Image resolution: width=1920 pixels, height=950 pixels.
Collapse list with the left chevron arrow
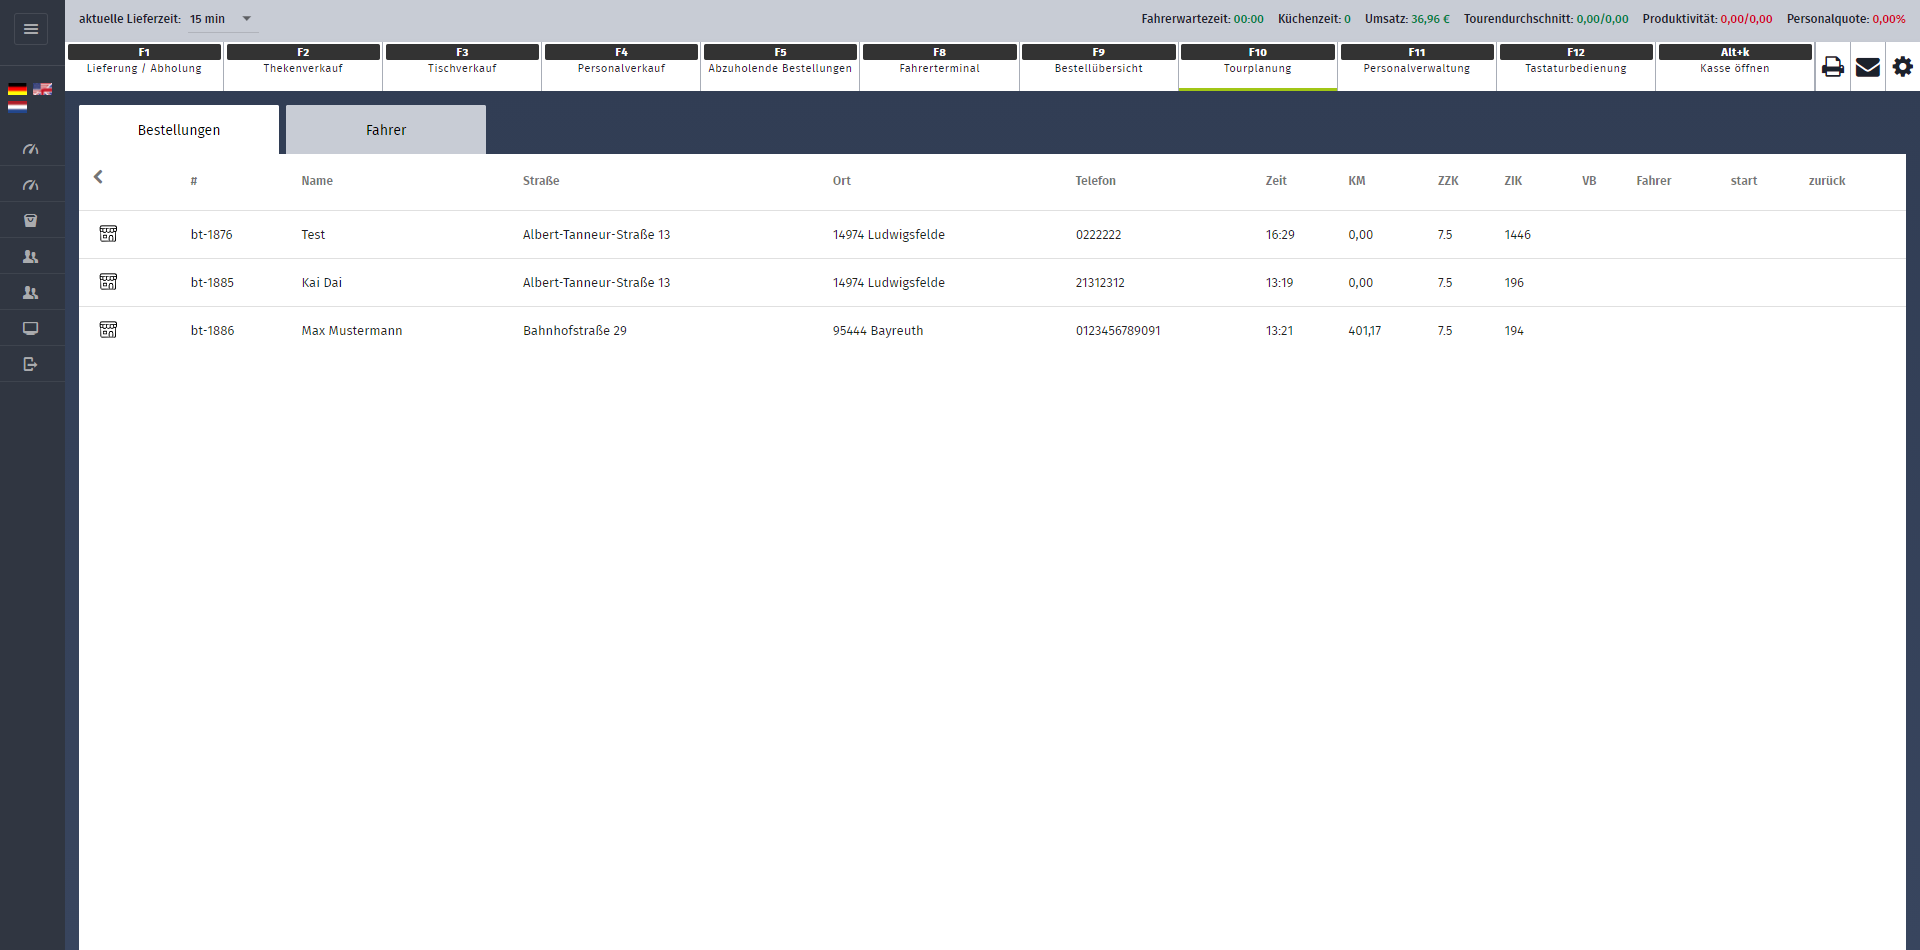point(98,177)
